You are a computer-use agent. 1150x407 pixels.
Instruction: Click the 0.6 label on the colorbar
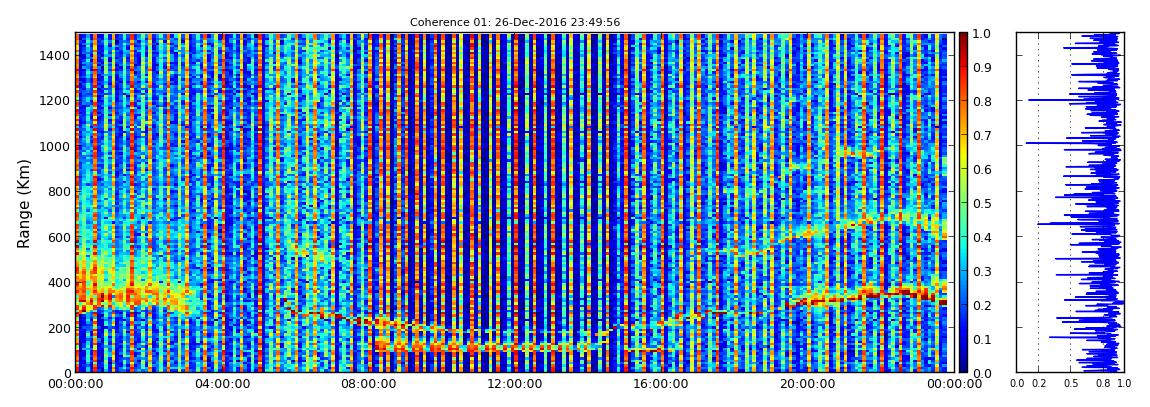[x=982, y=169]
